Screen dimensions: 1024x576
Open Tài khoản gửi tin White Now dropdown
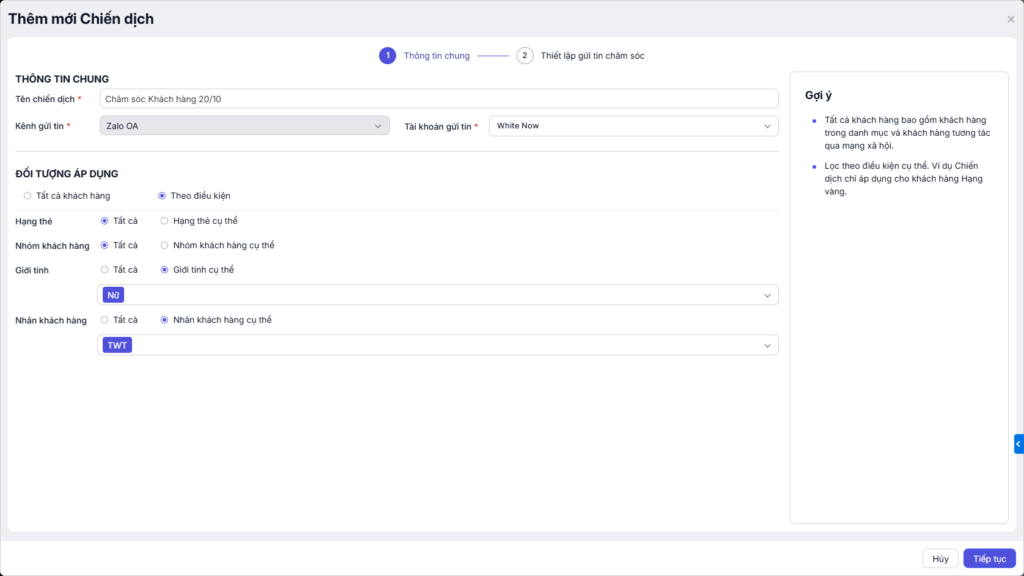point(633,126)
